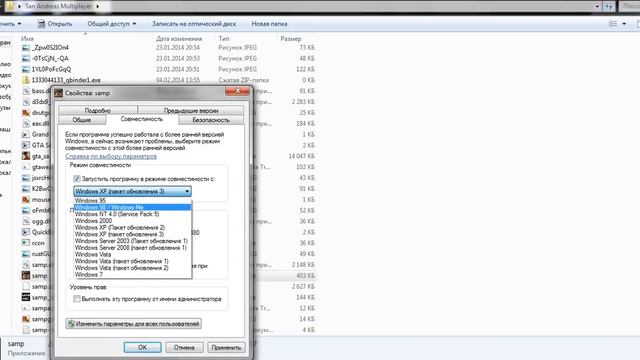Toggle the compatibility mode checkbox
The height and width of the screenshot is (360, 640).
click(77, 179)
